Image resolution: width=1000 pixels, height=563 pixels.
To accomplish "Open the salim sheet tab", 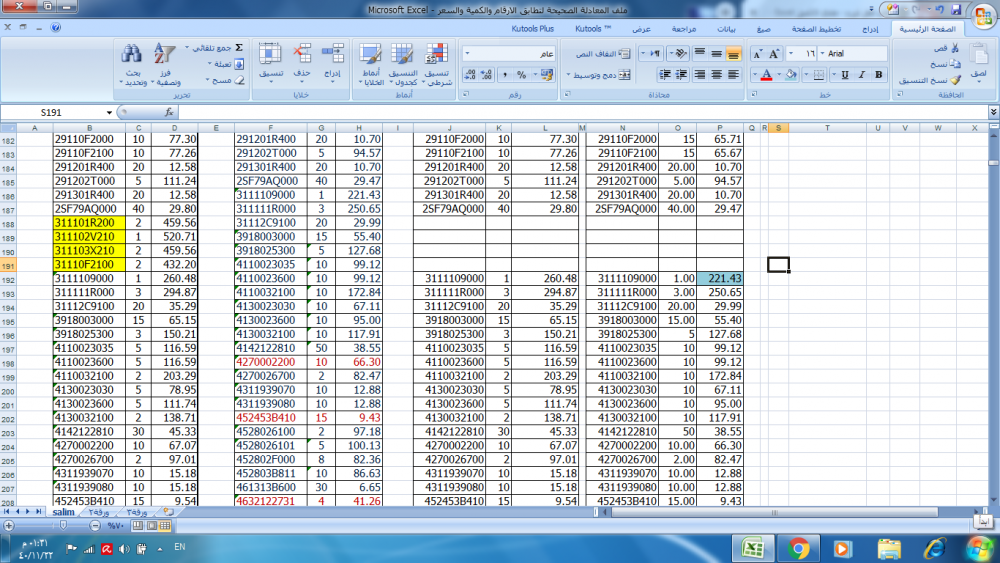I will point(64,511).
